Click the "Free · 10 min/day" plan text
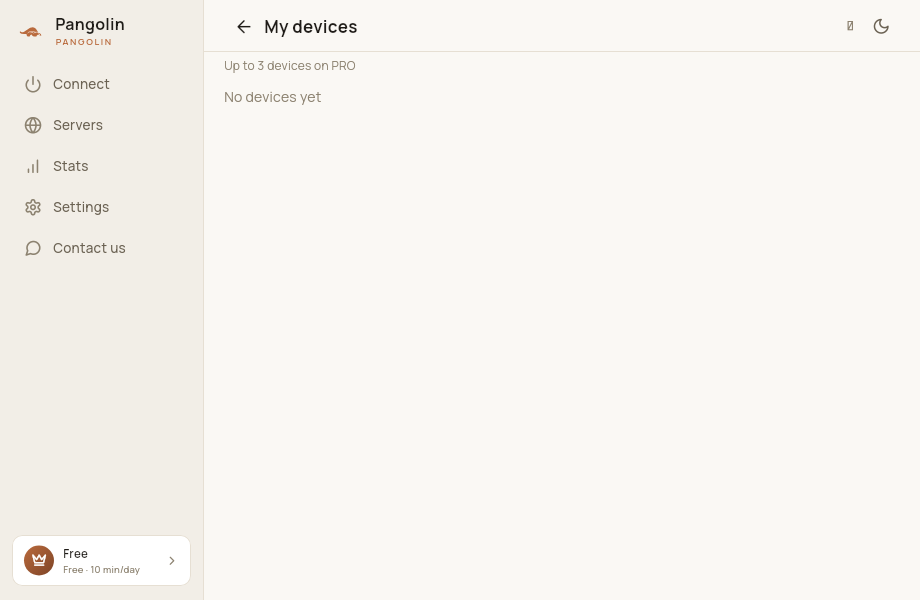 pyautogui.click(x=102, y=570)
